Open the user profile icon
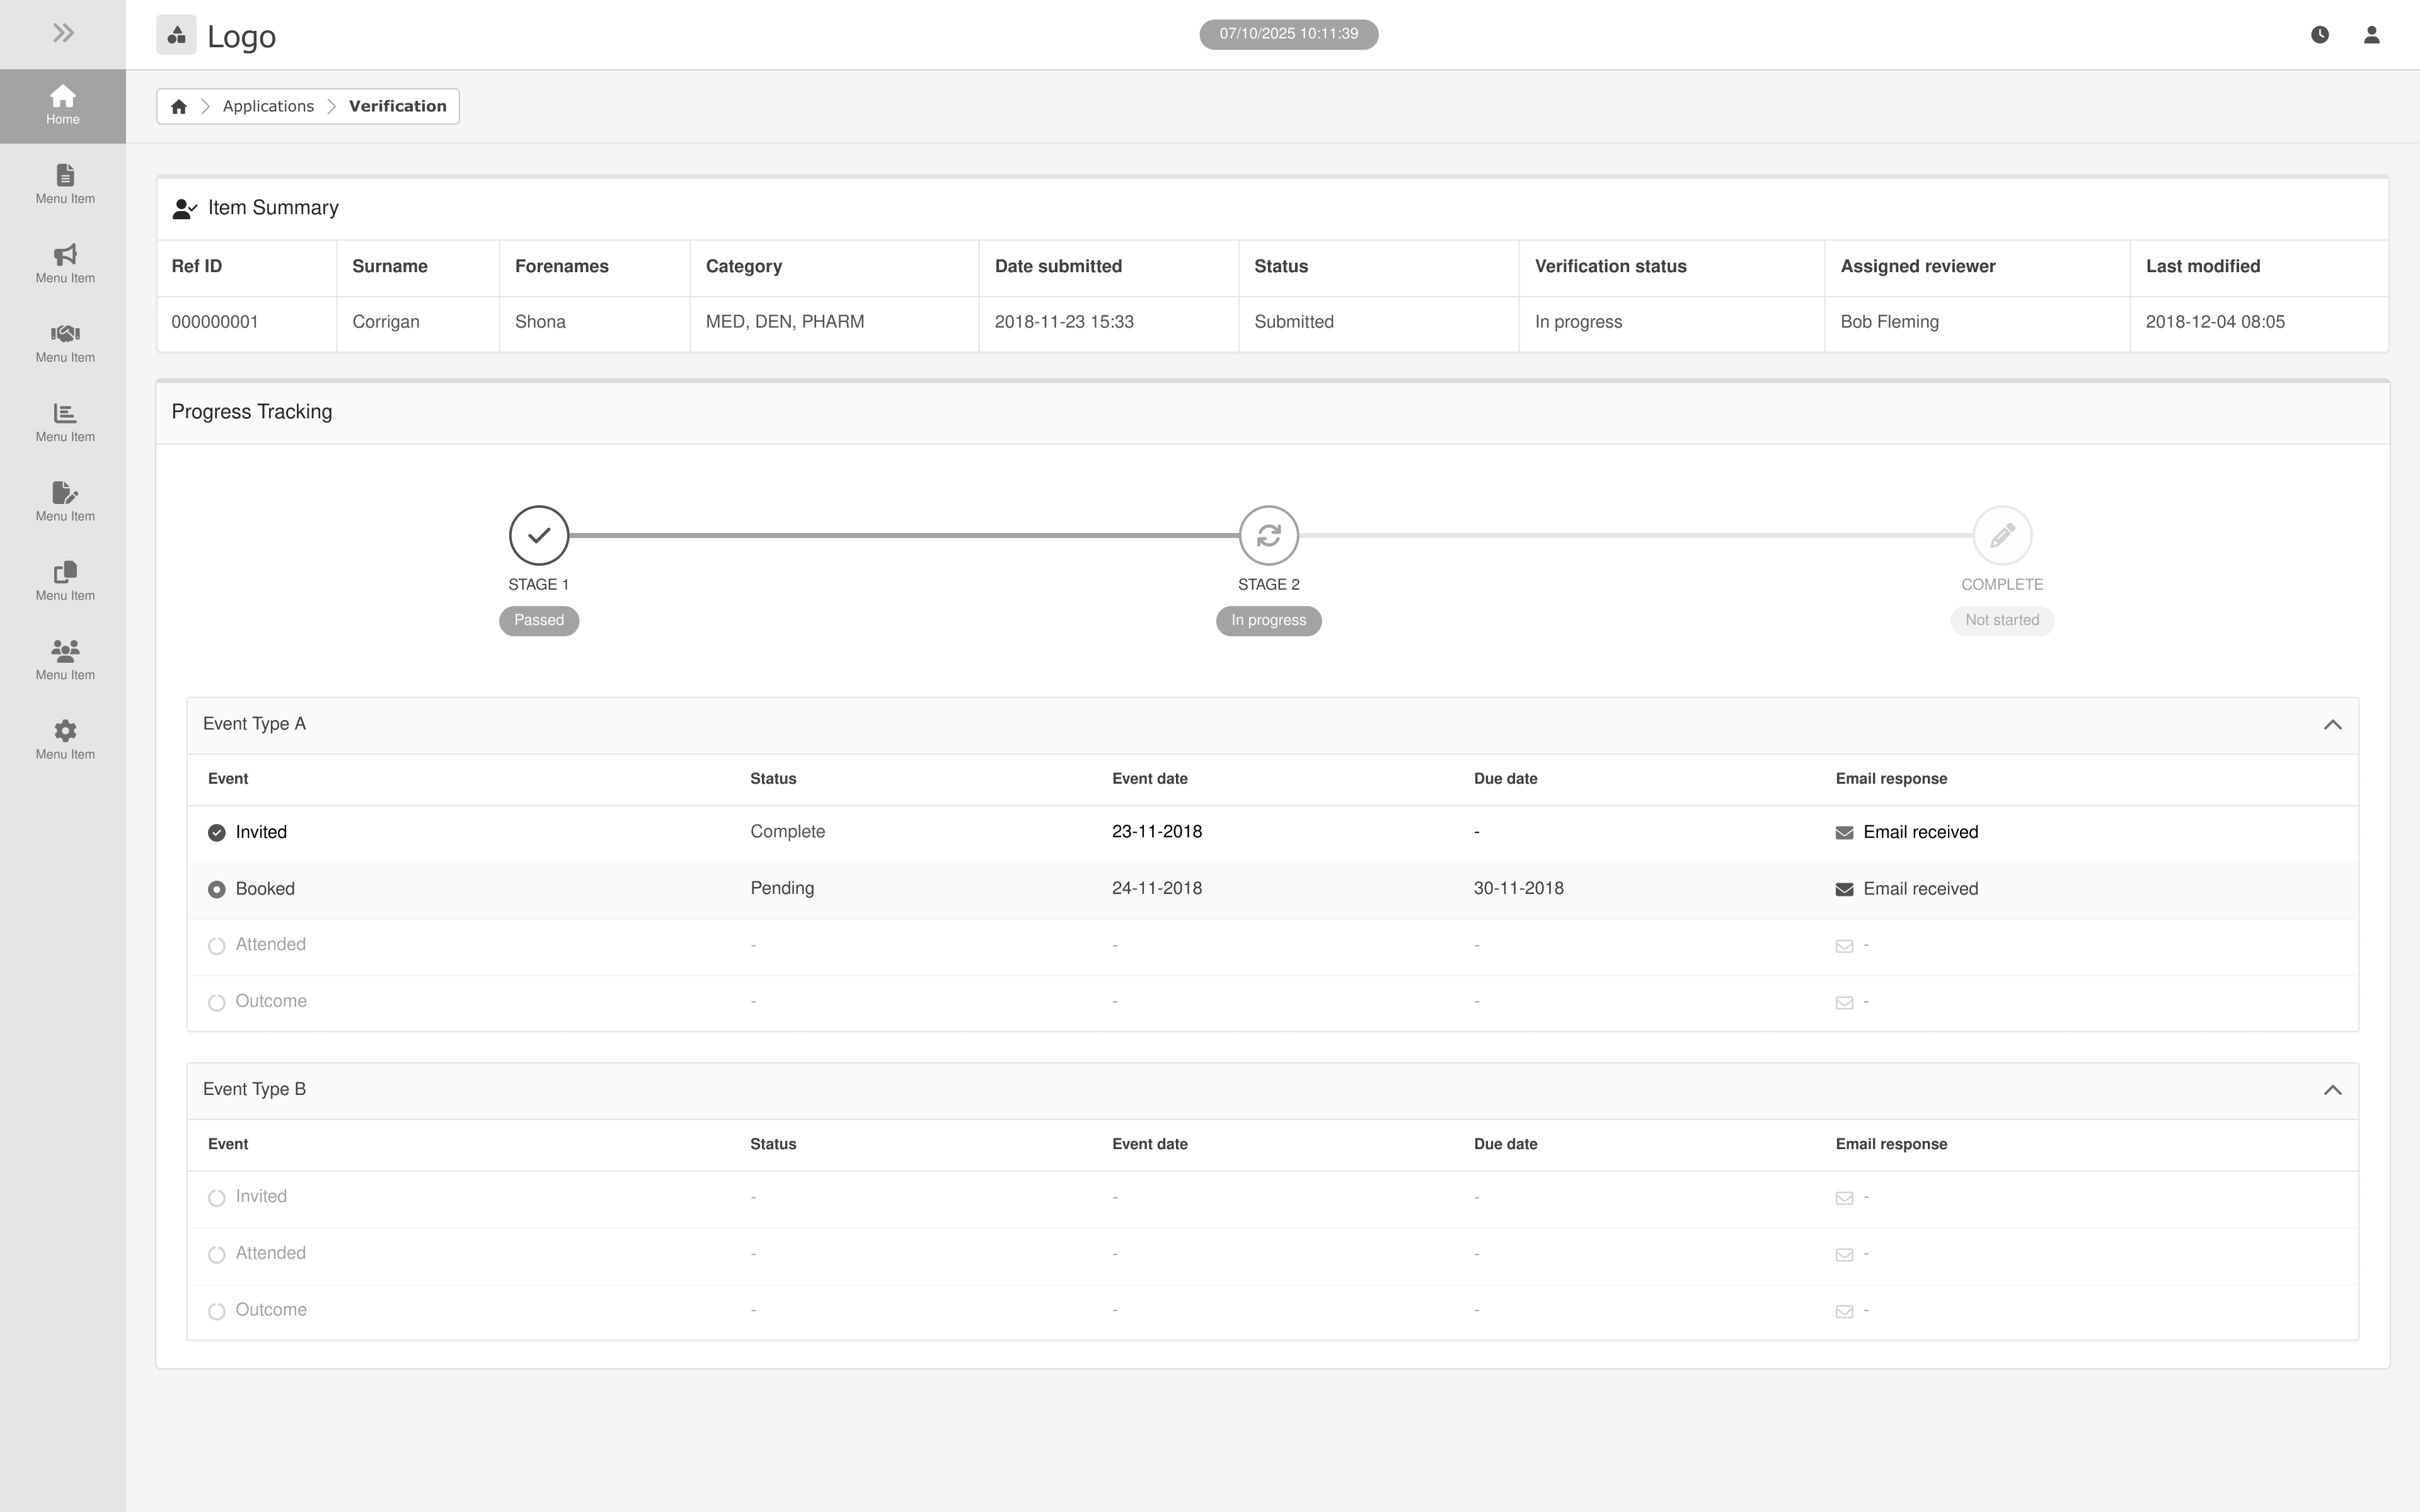 [x=2371, y=35]
